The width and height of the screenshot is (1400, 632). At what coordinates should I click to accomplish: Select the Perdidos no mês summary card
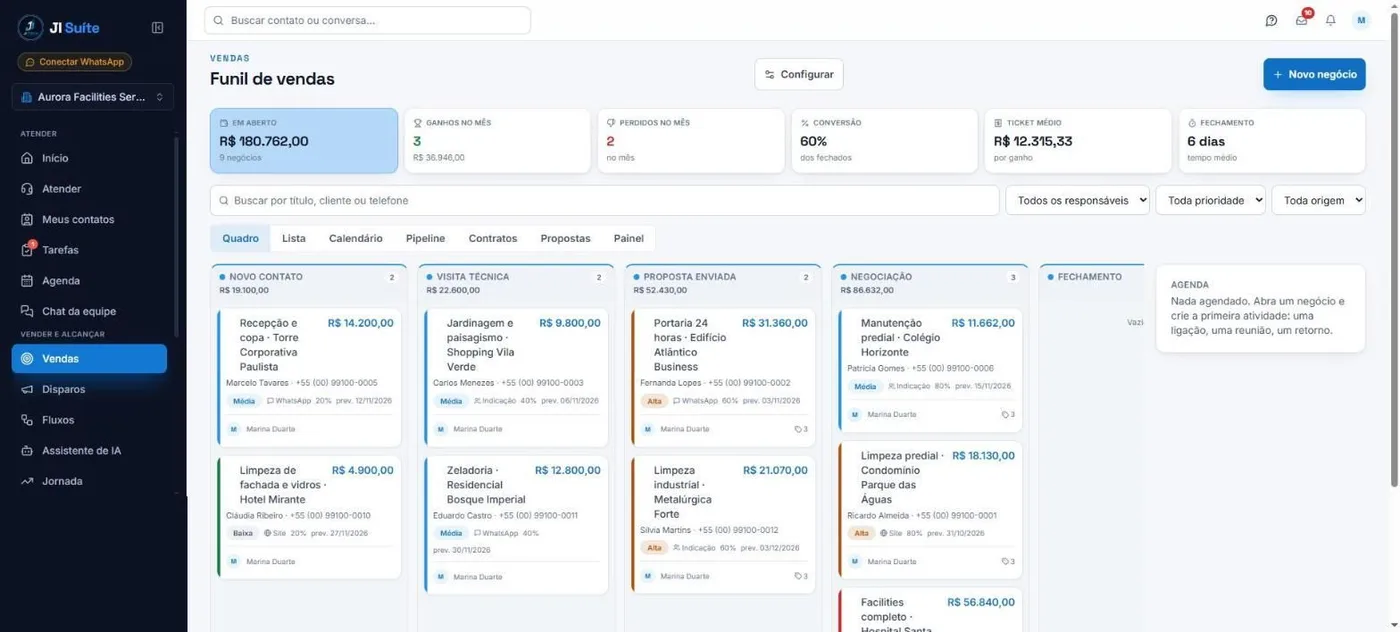[x=691, y=141]
